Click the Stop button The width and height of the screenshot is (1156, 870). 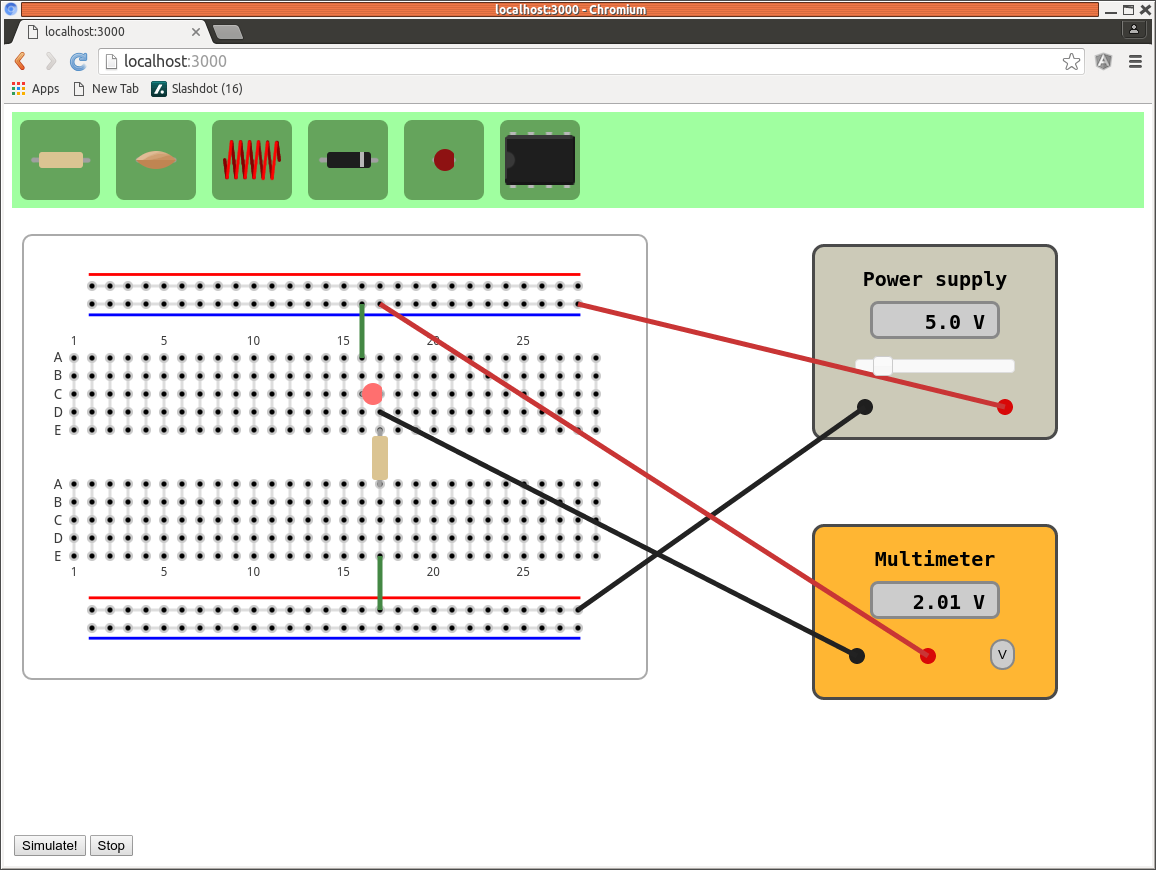(x=111, y=846)
